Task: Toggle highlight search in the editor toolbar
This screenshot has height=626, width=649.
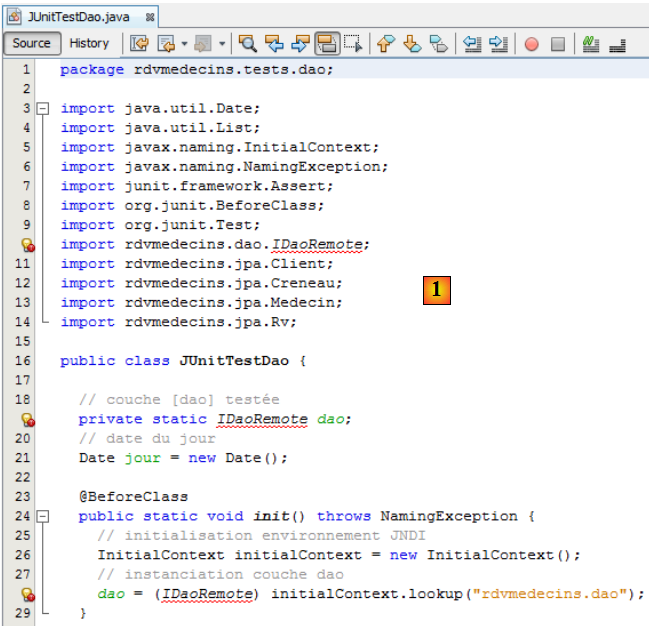Action: pyautogui.click(x=326, y=44)
